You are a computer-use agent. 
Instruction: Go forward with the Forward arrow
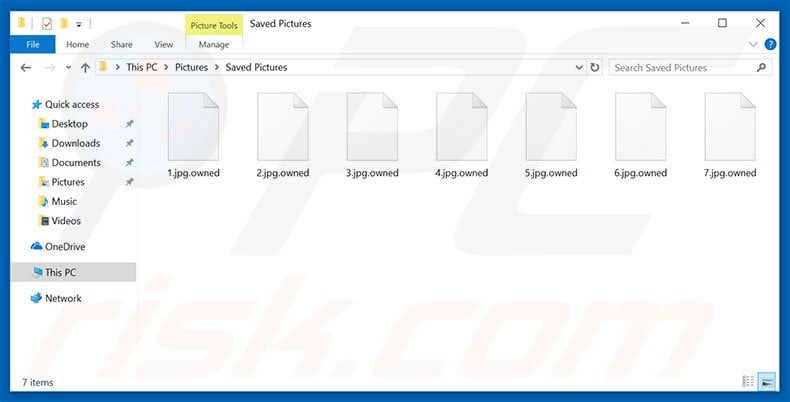click(50, 68)
